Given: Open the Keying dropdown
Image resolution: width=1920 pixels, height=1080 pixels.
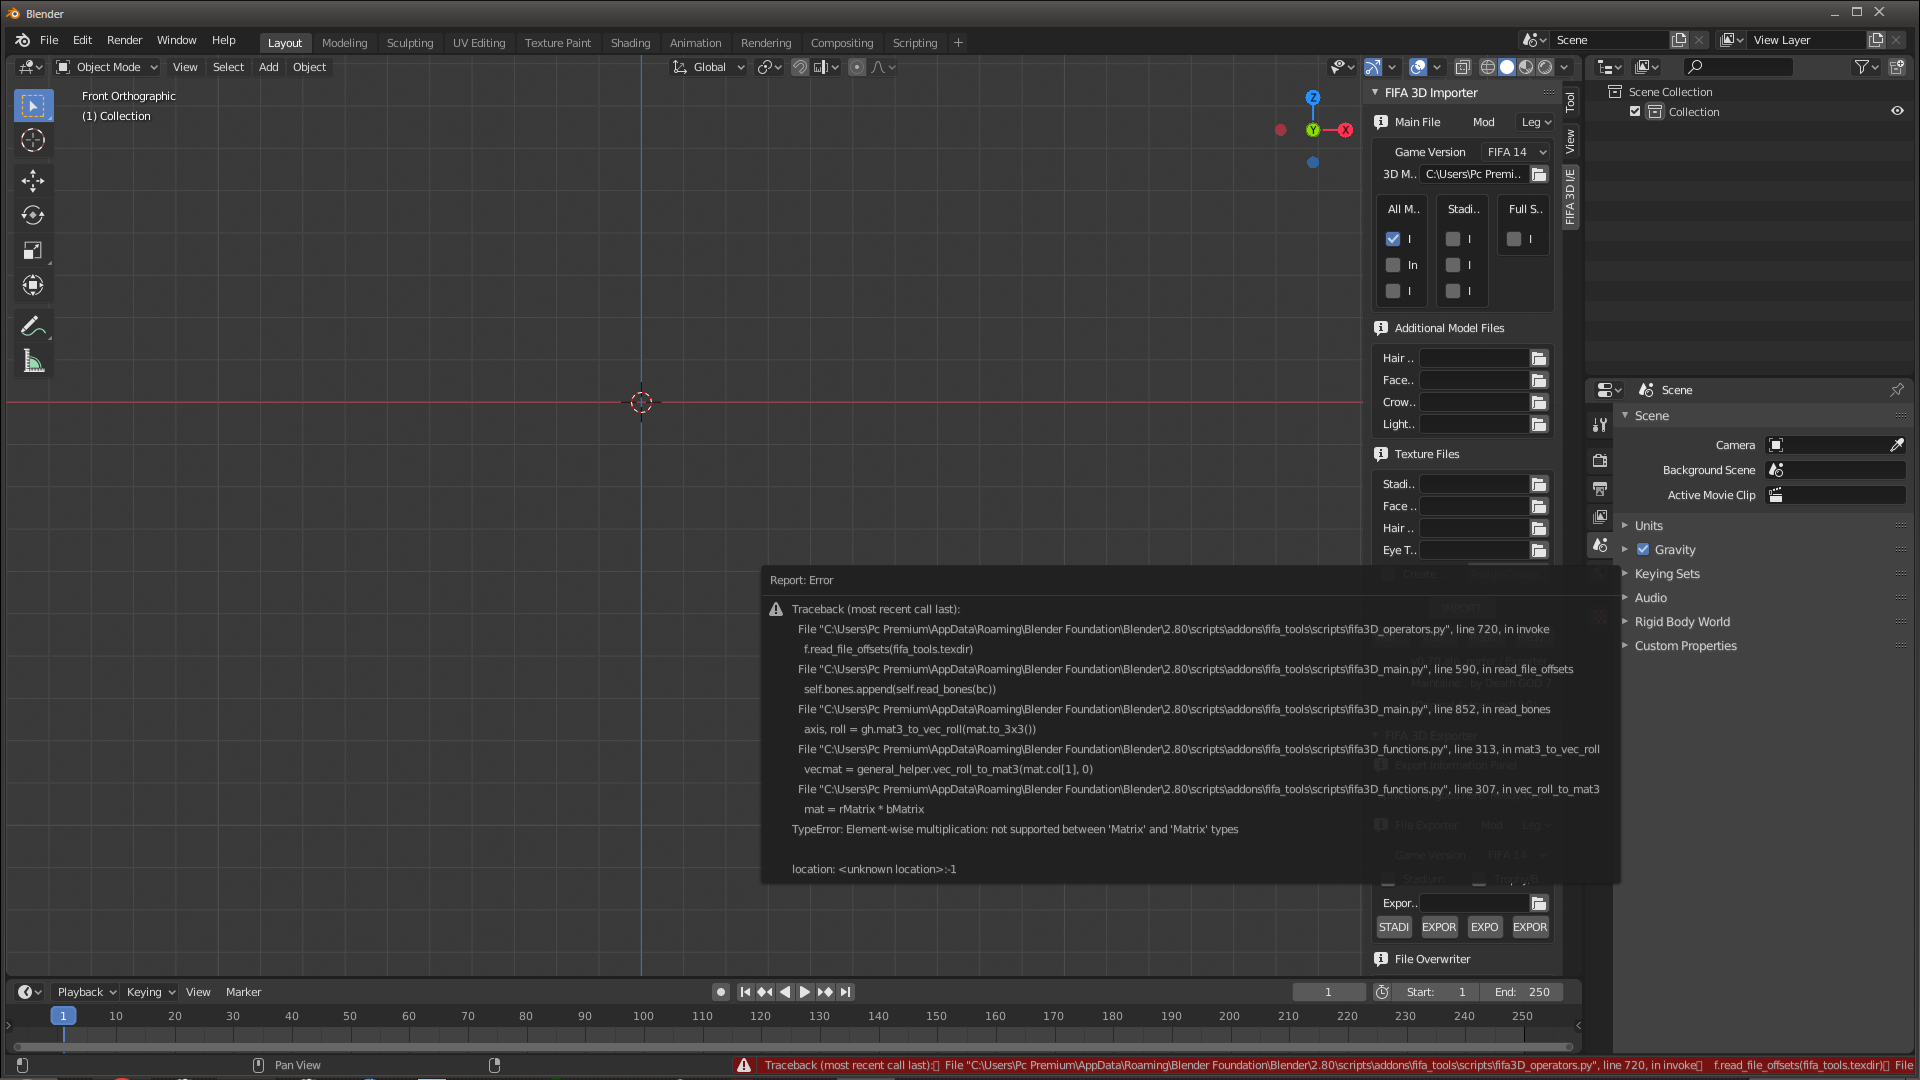Looking at the screenshot, I should coord(150,992).
